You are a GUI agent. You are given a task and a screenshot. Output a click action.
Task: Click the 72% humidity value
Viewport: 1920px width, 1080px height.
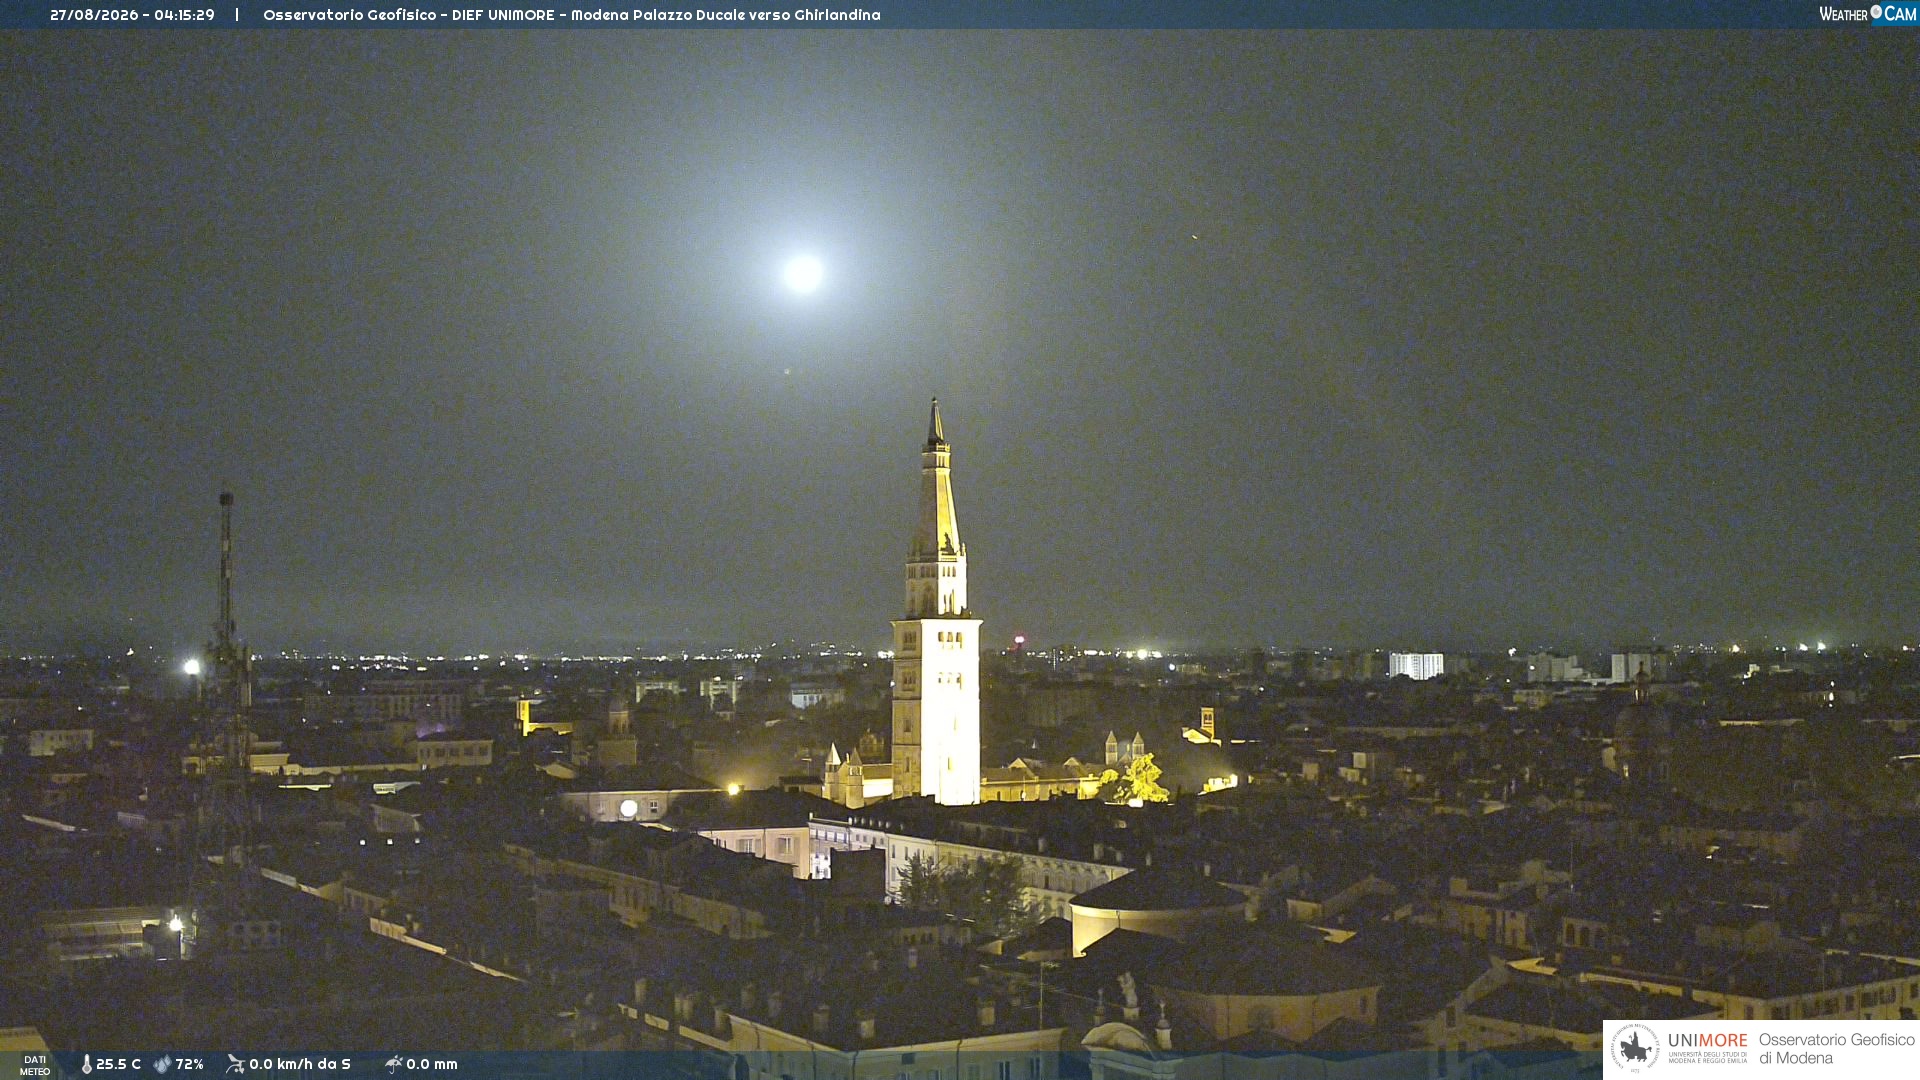coord(189,1064)
